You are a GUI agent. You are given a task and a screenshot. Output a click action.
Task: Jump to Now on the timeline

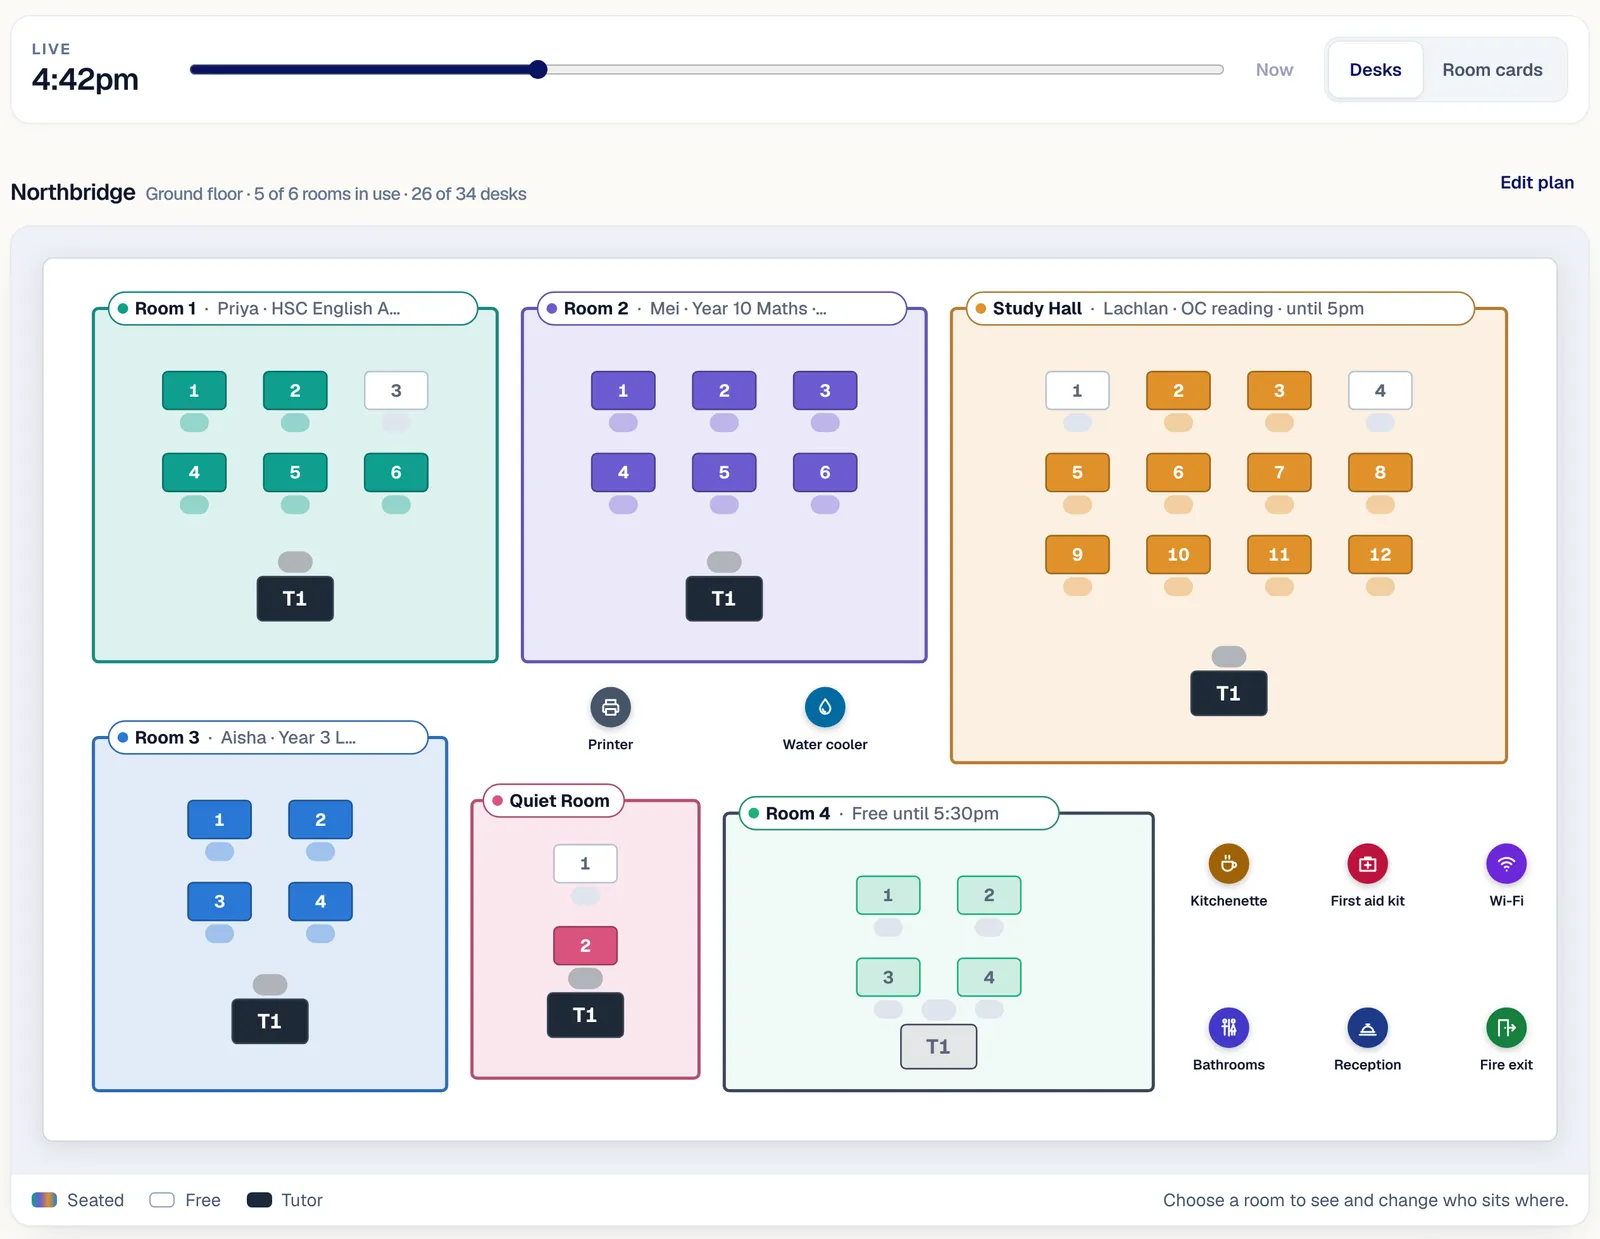(1274, 70)
